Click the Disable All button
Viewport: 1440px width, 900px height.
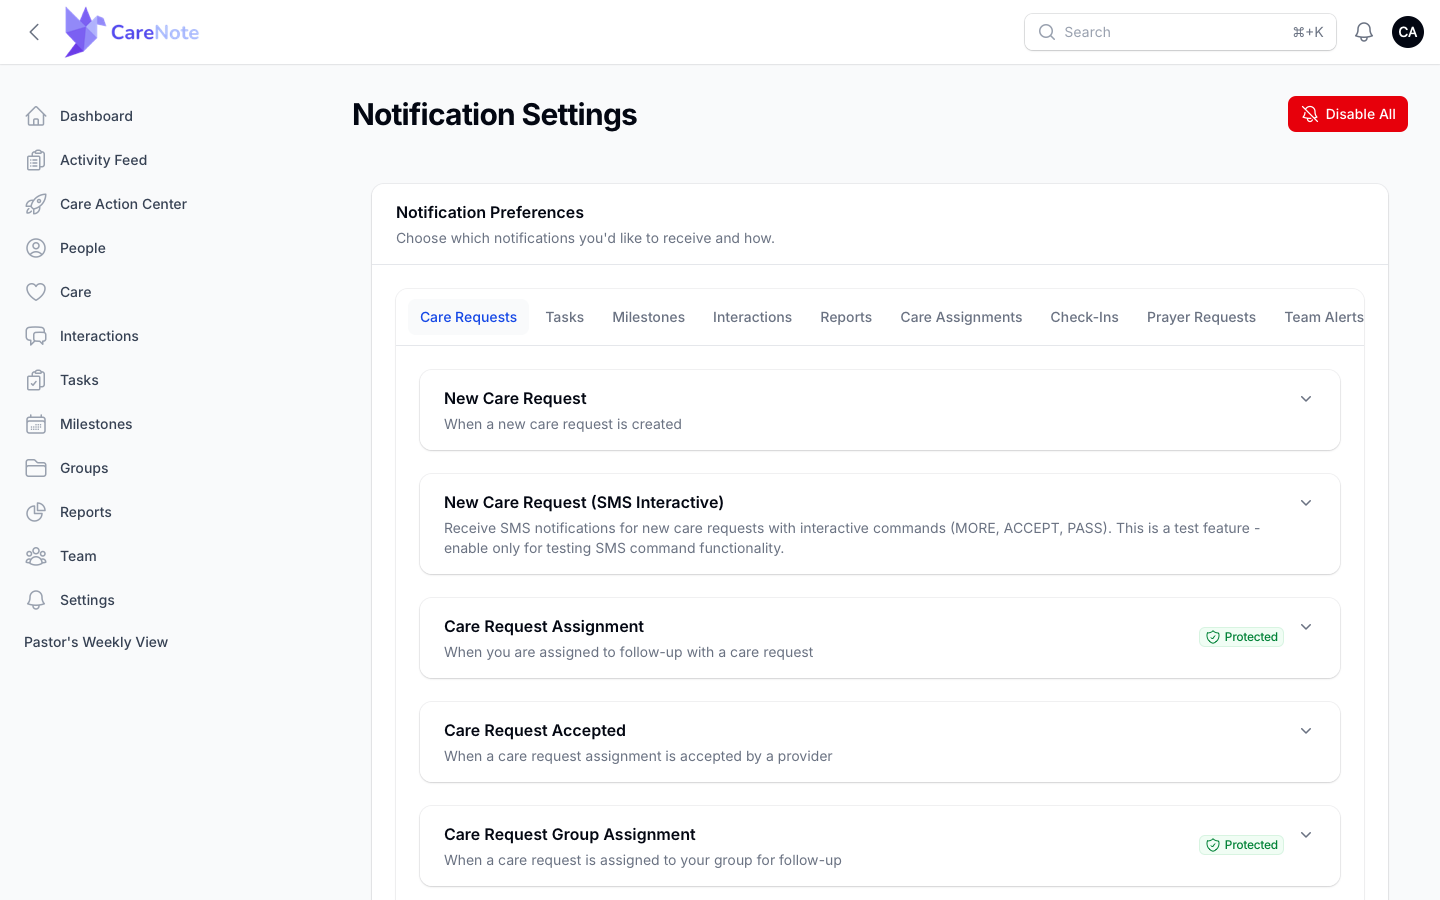coord(1348,114)
